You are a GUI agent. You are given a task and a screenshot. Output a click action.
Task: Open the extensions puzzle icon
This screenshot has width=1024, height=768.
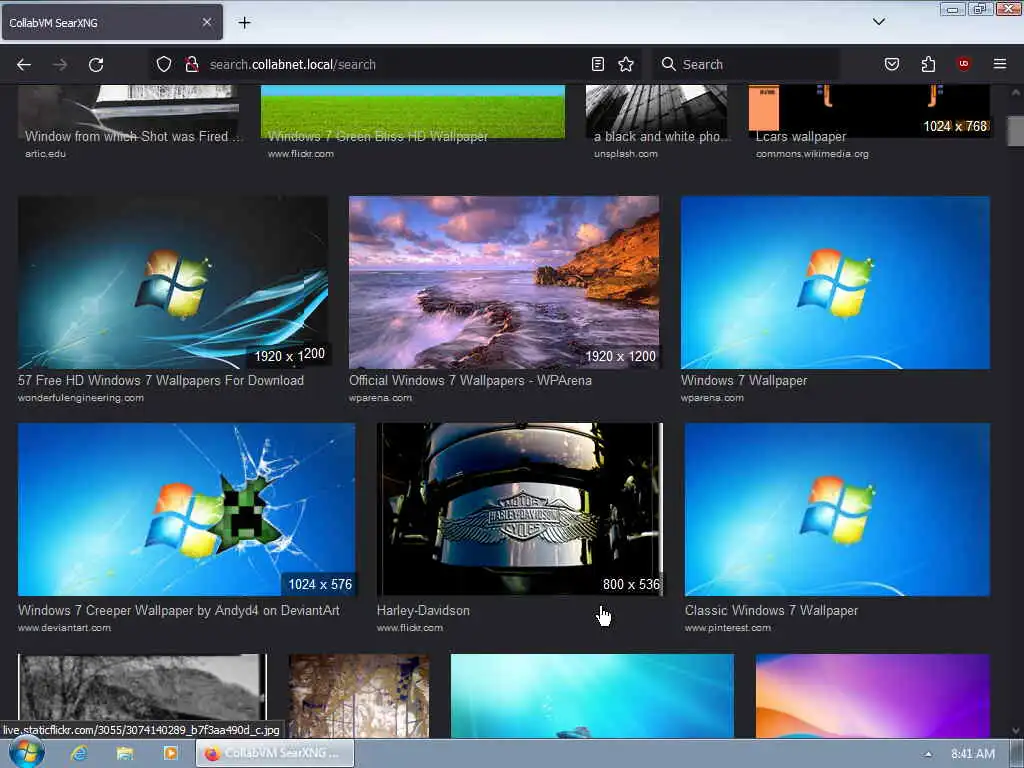click(x=928, y=64)
